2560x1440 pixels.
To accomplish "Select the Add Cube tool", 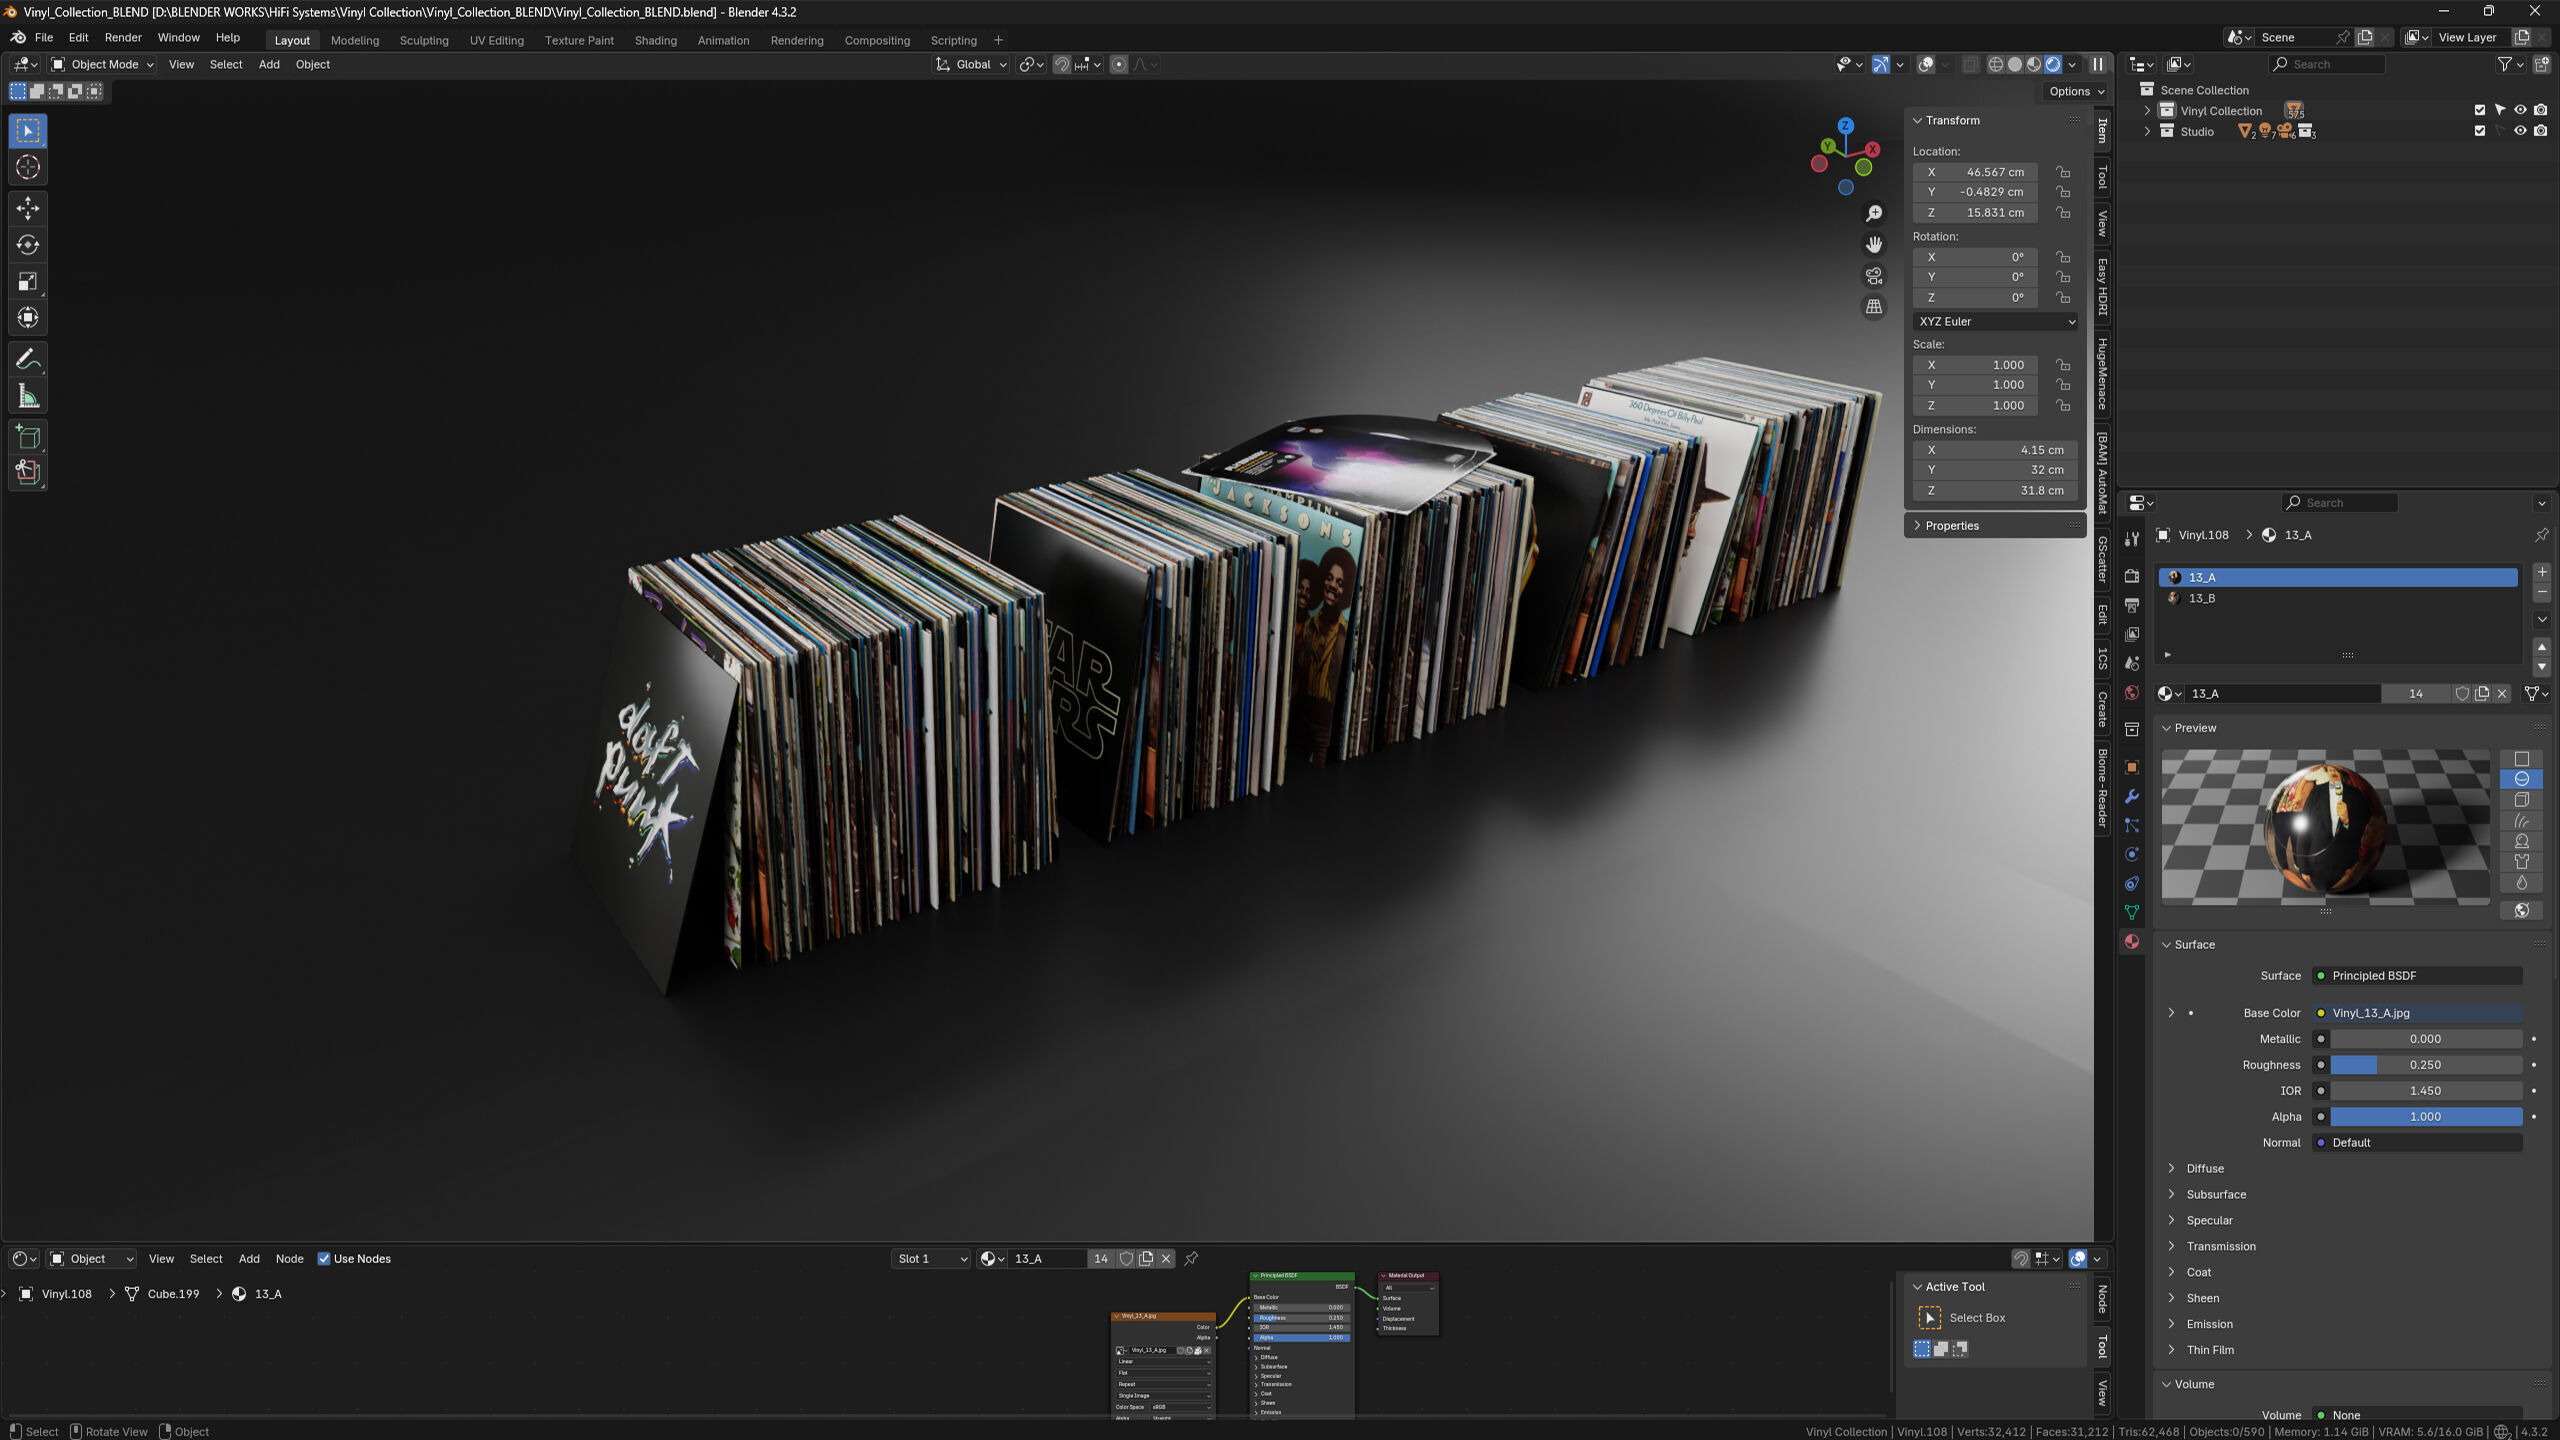I will [x=28, y=437].
